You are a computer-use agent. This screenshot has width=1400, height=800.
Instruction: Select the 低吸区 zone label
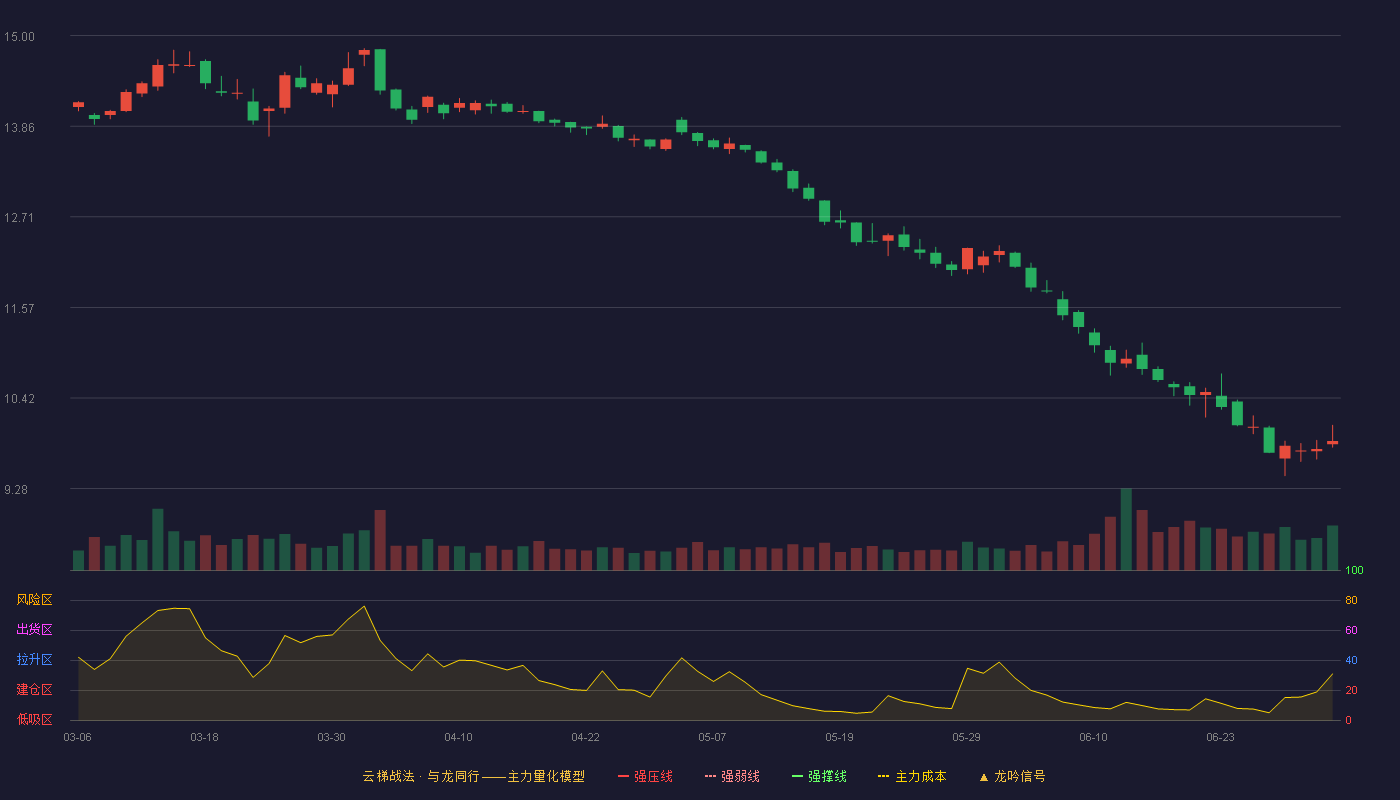34,719
